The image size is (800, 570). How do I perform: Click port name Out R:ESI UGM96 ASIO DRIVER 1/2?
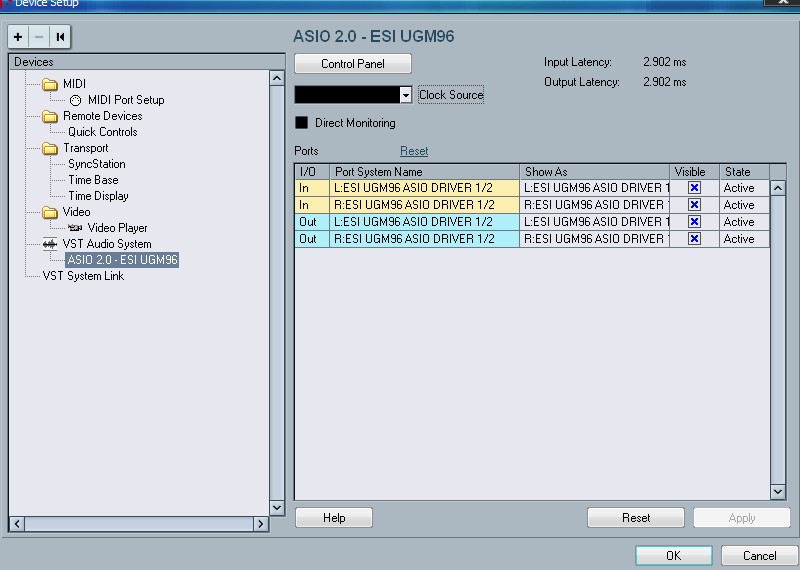(424, 238)
